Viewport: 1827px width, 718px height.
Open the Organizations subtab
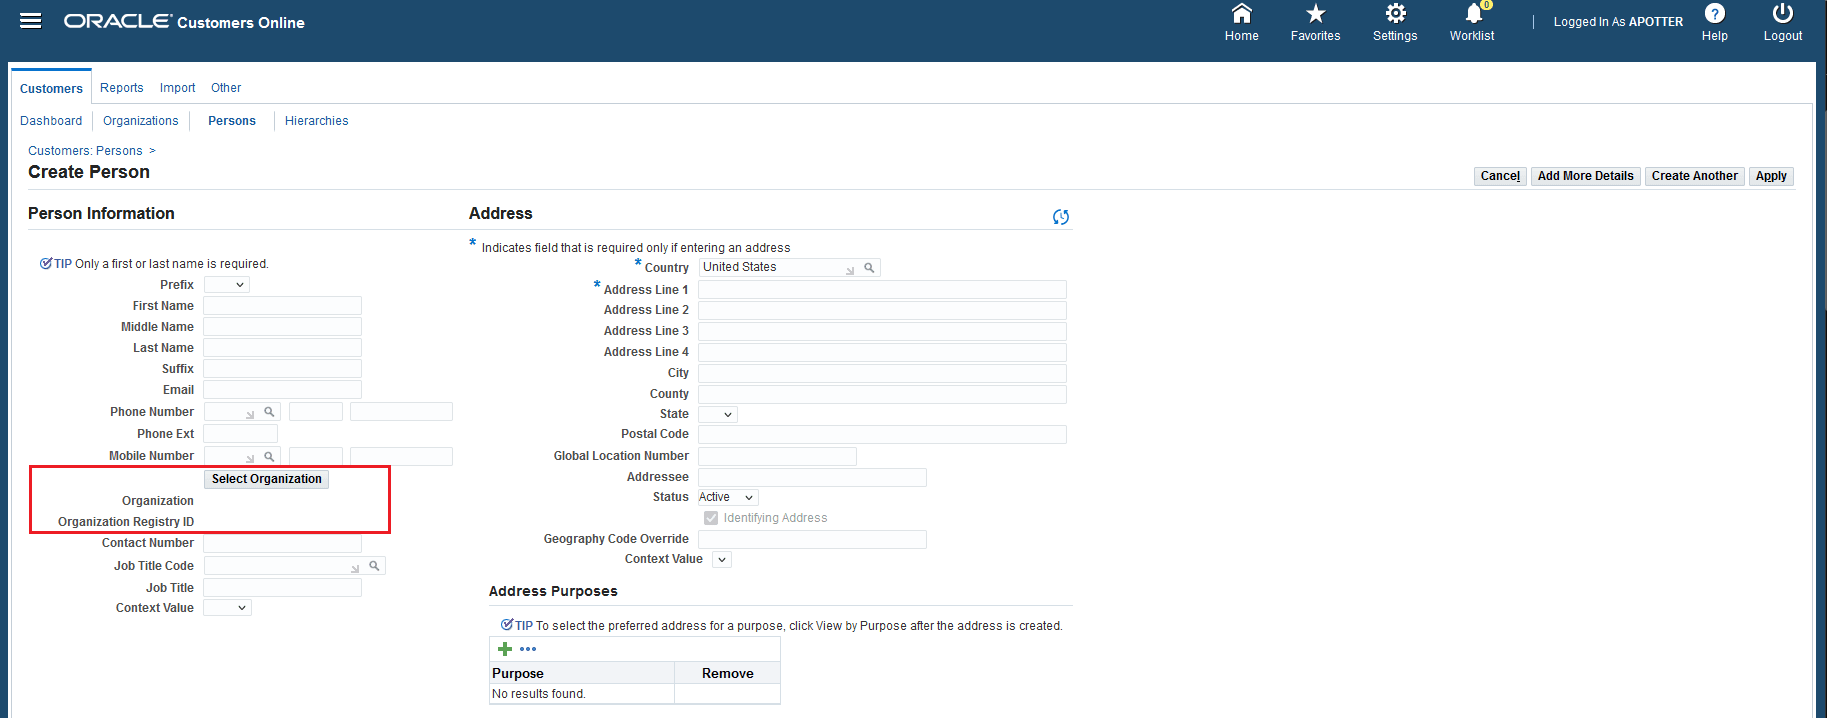pyautogui.click(x=141, y=121)
